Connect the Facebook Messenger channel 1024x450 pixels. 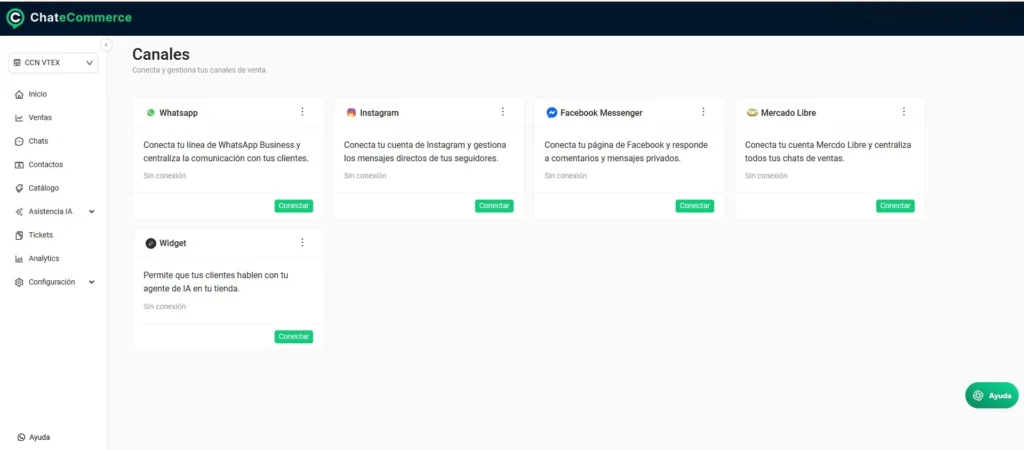[x=695, y=206]
